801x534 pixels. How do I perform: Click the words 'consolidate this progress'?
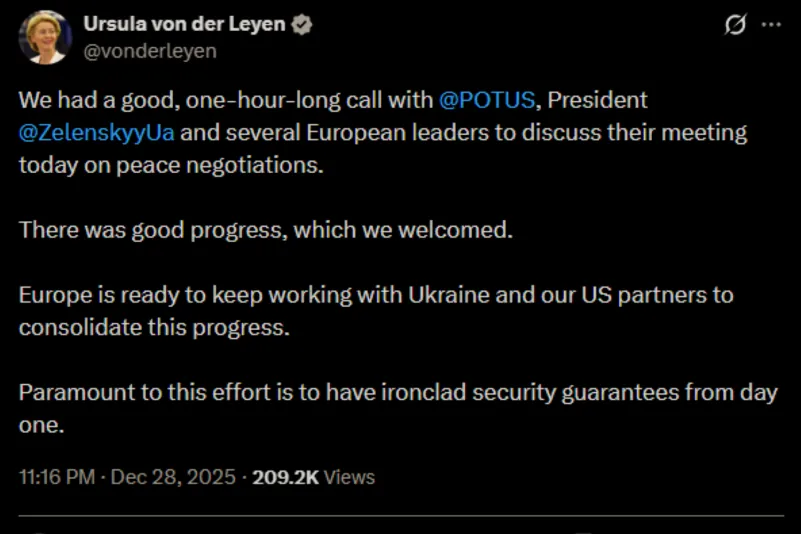pos(153,327)
